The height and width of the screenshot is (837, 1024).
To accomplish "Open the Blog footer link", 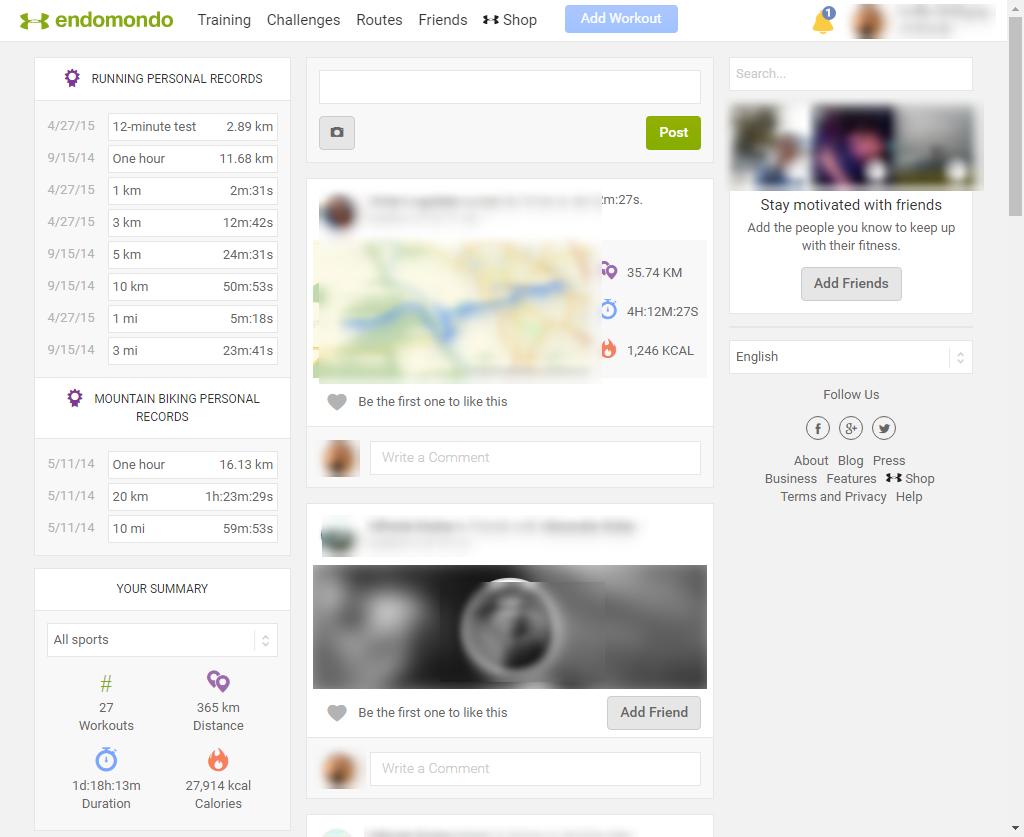I will [x=850, y=461].
